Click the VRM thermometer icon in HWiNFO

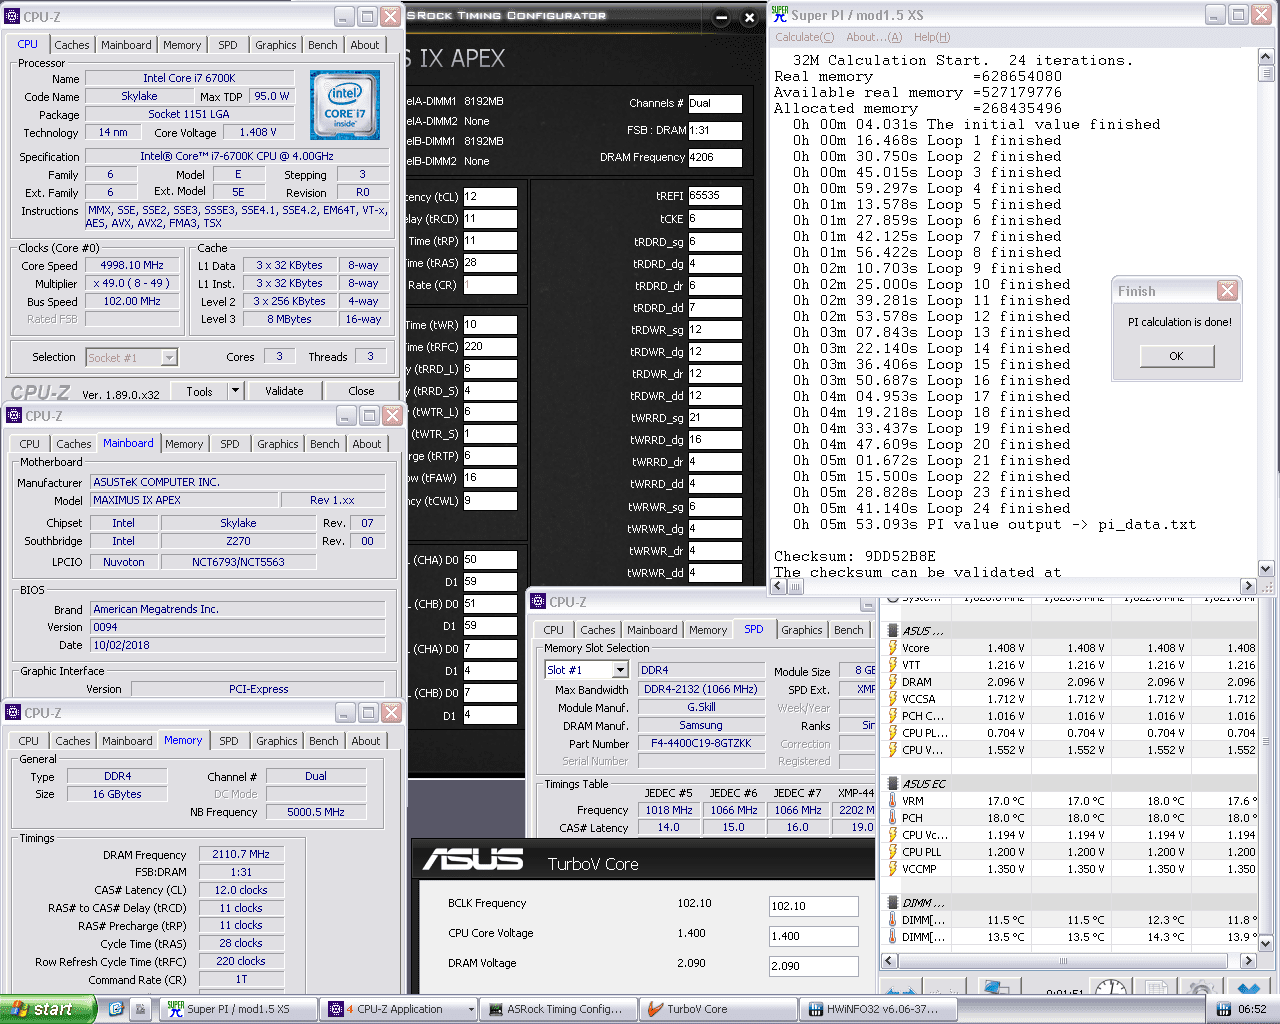tap(893, 801)
